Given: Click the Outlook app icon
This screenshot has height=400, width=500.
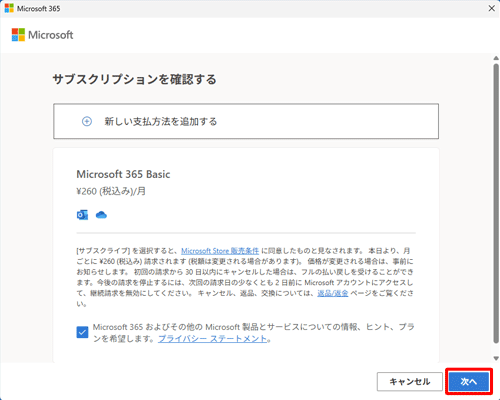Looking at the screenshot, I should 82,215.
